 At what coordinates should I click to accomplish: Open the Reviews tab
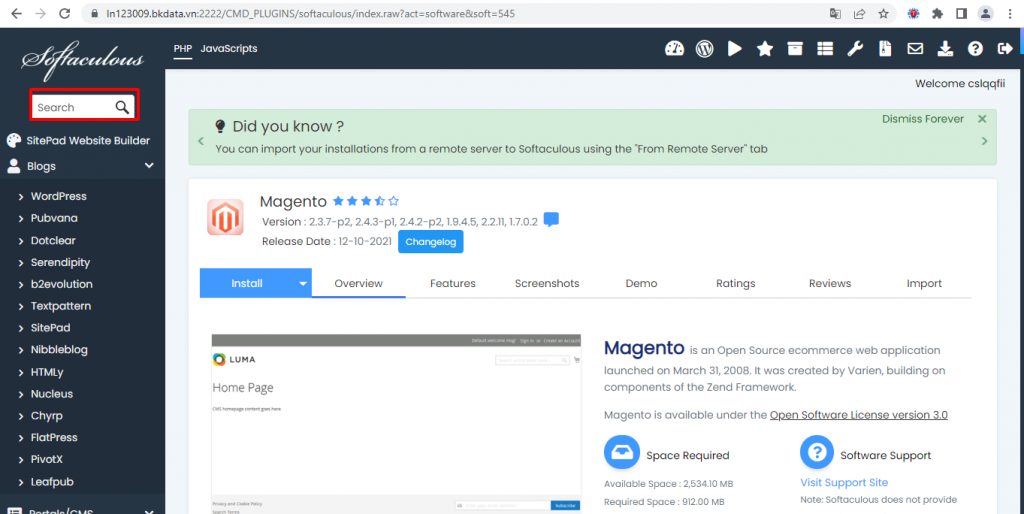[x=829, y=283]
